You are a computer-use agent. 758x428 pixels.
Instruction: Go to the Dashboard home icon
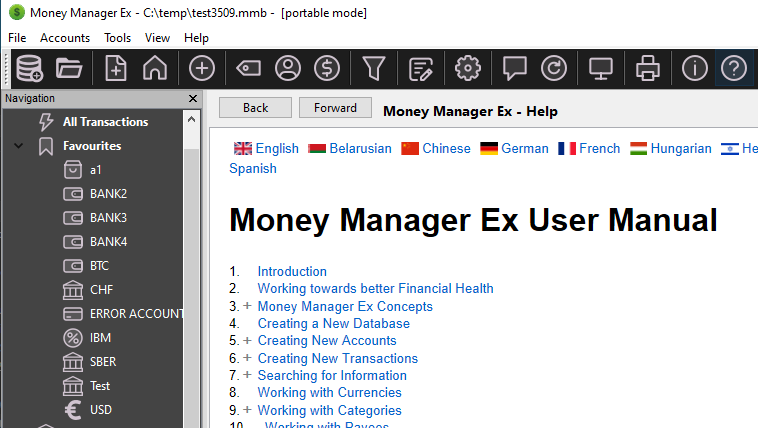(155, 68)
